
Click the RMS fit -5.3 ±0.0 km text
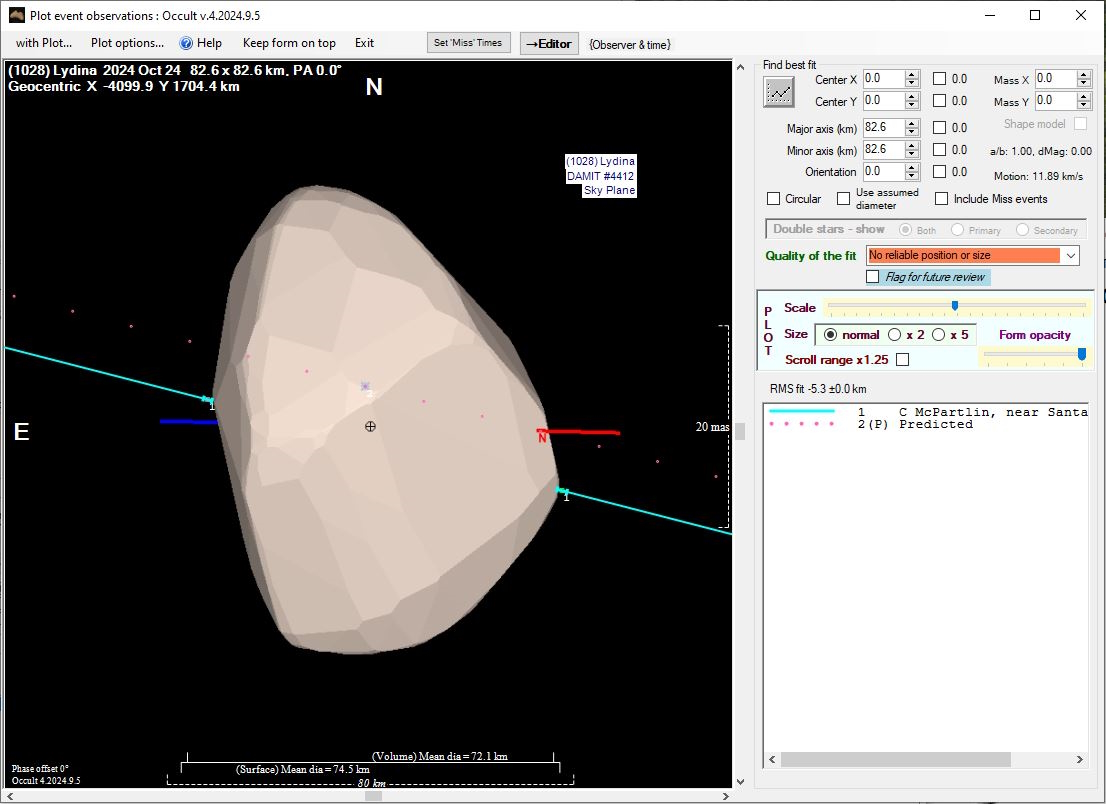pyautogui.click(x=818, y=389)
